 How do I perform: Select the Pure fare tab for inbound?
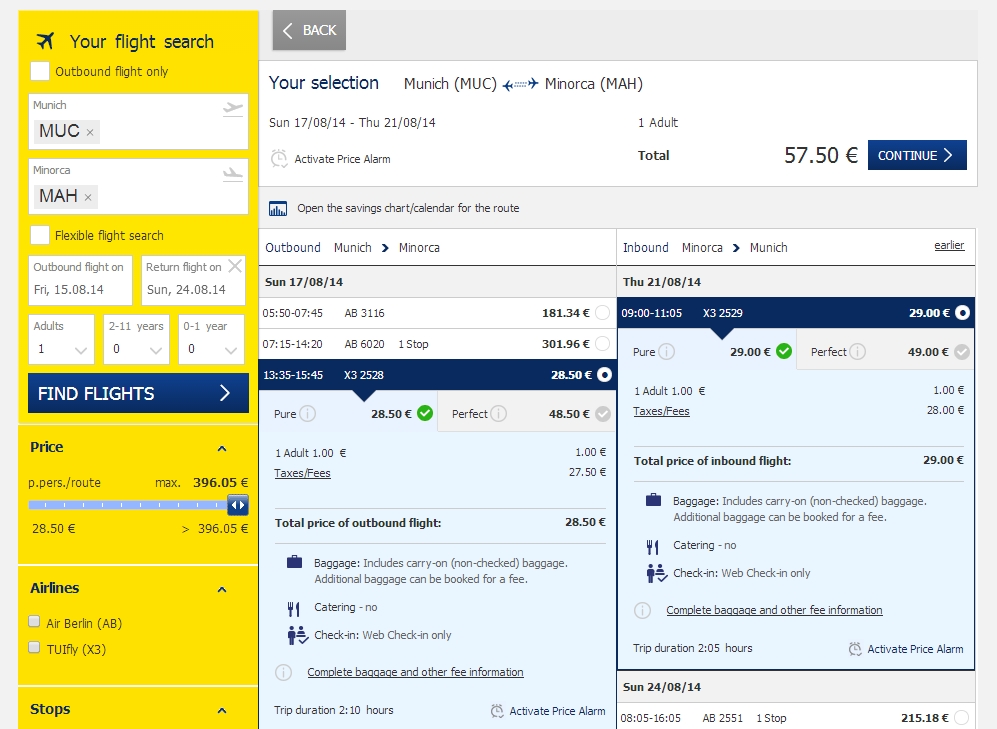[706, 352]
